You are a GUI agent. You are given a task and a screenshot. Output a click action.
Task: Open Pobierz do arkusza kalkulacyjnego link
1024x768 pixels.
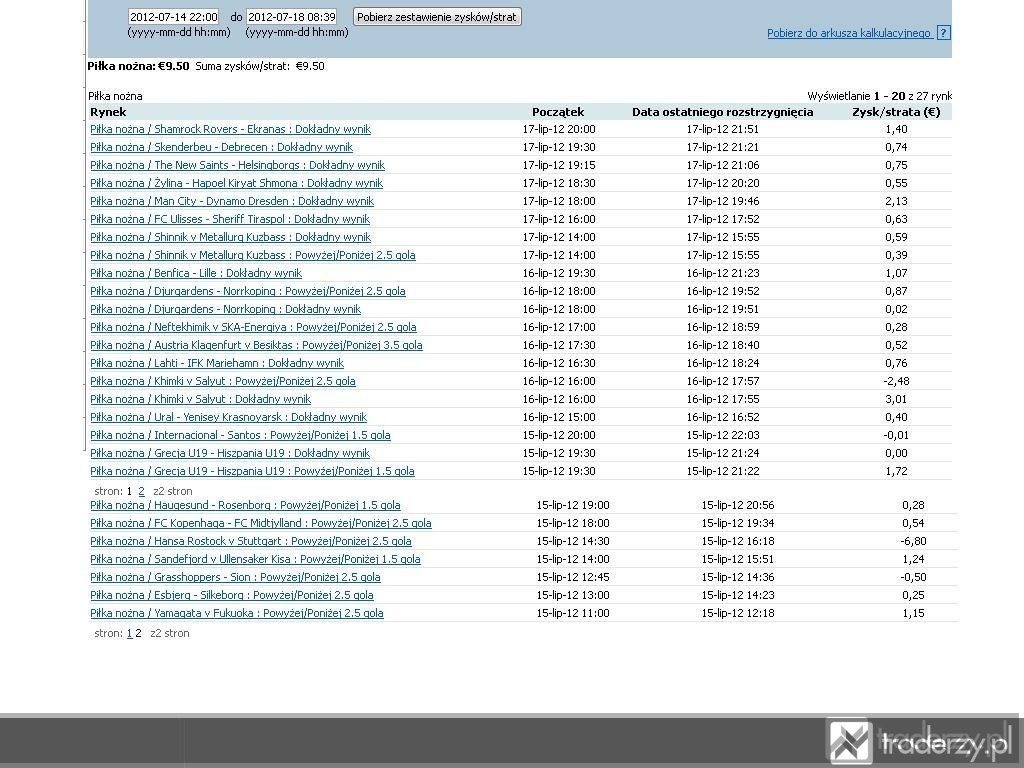pos(849,33)
